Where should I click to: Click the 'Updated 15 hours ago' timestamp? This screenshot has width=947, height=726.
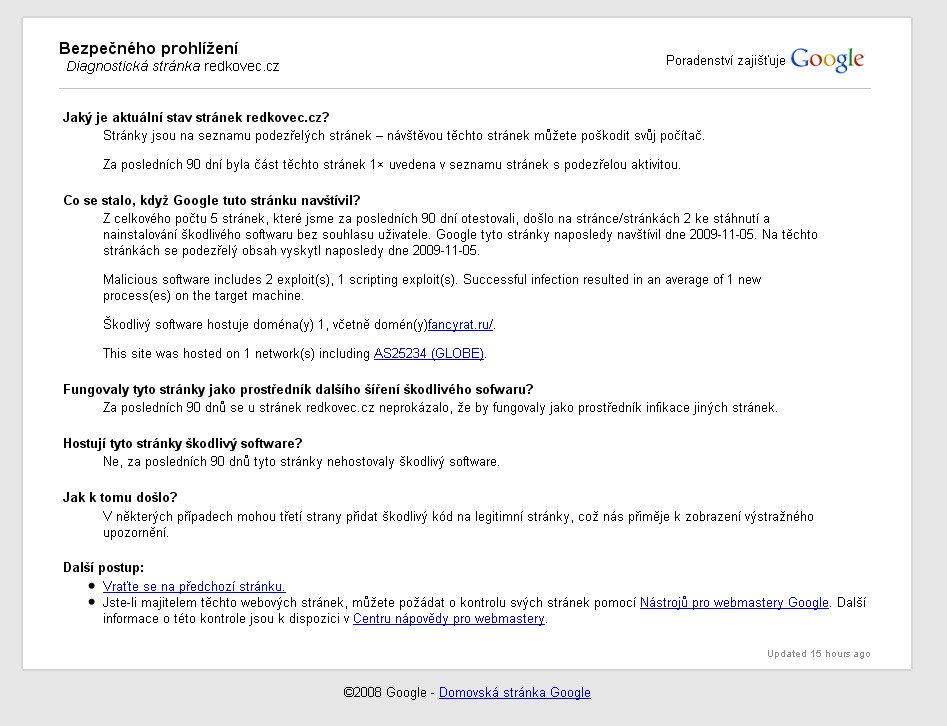point(818,654)
